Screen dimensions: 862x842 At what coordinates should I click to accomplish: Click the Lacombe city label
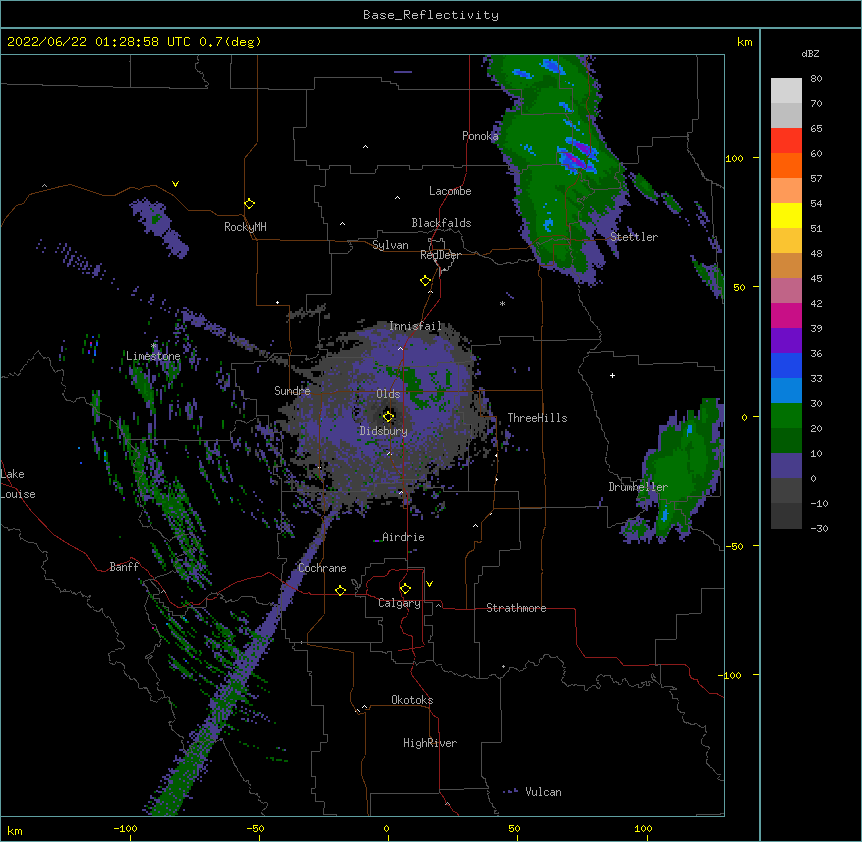pos(450,191)
